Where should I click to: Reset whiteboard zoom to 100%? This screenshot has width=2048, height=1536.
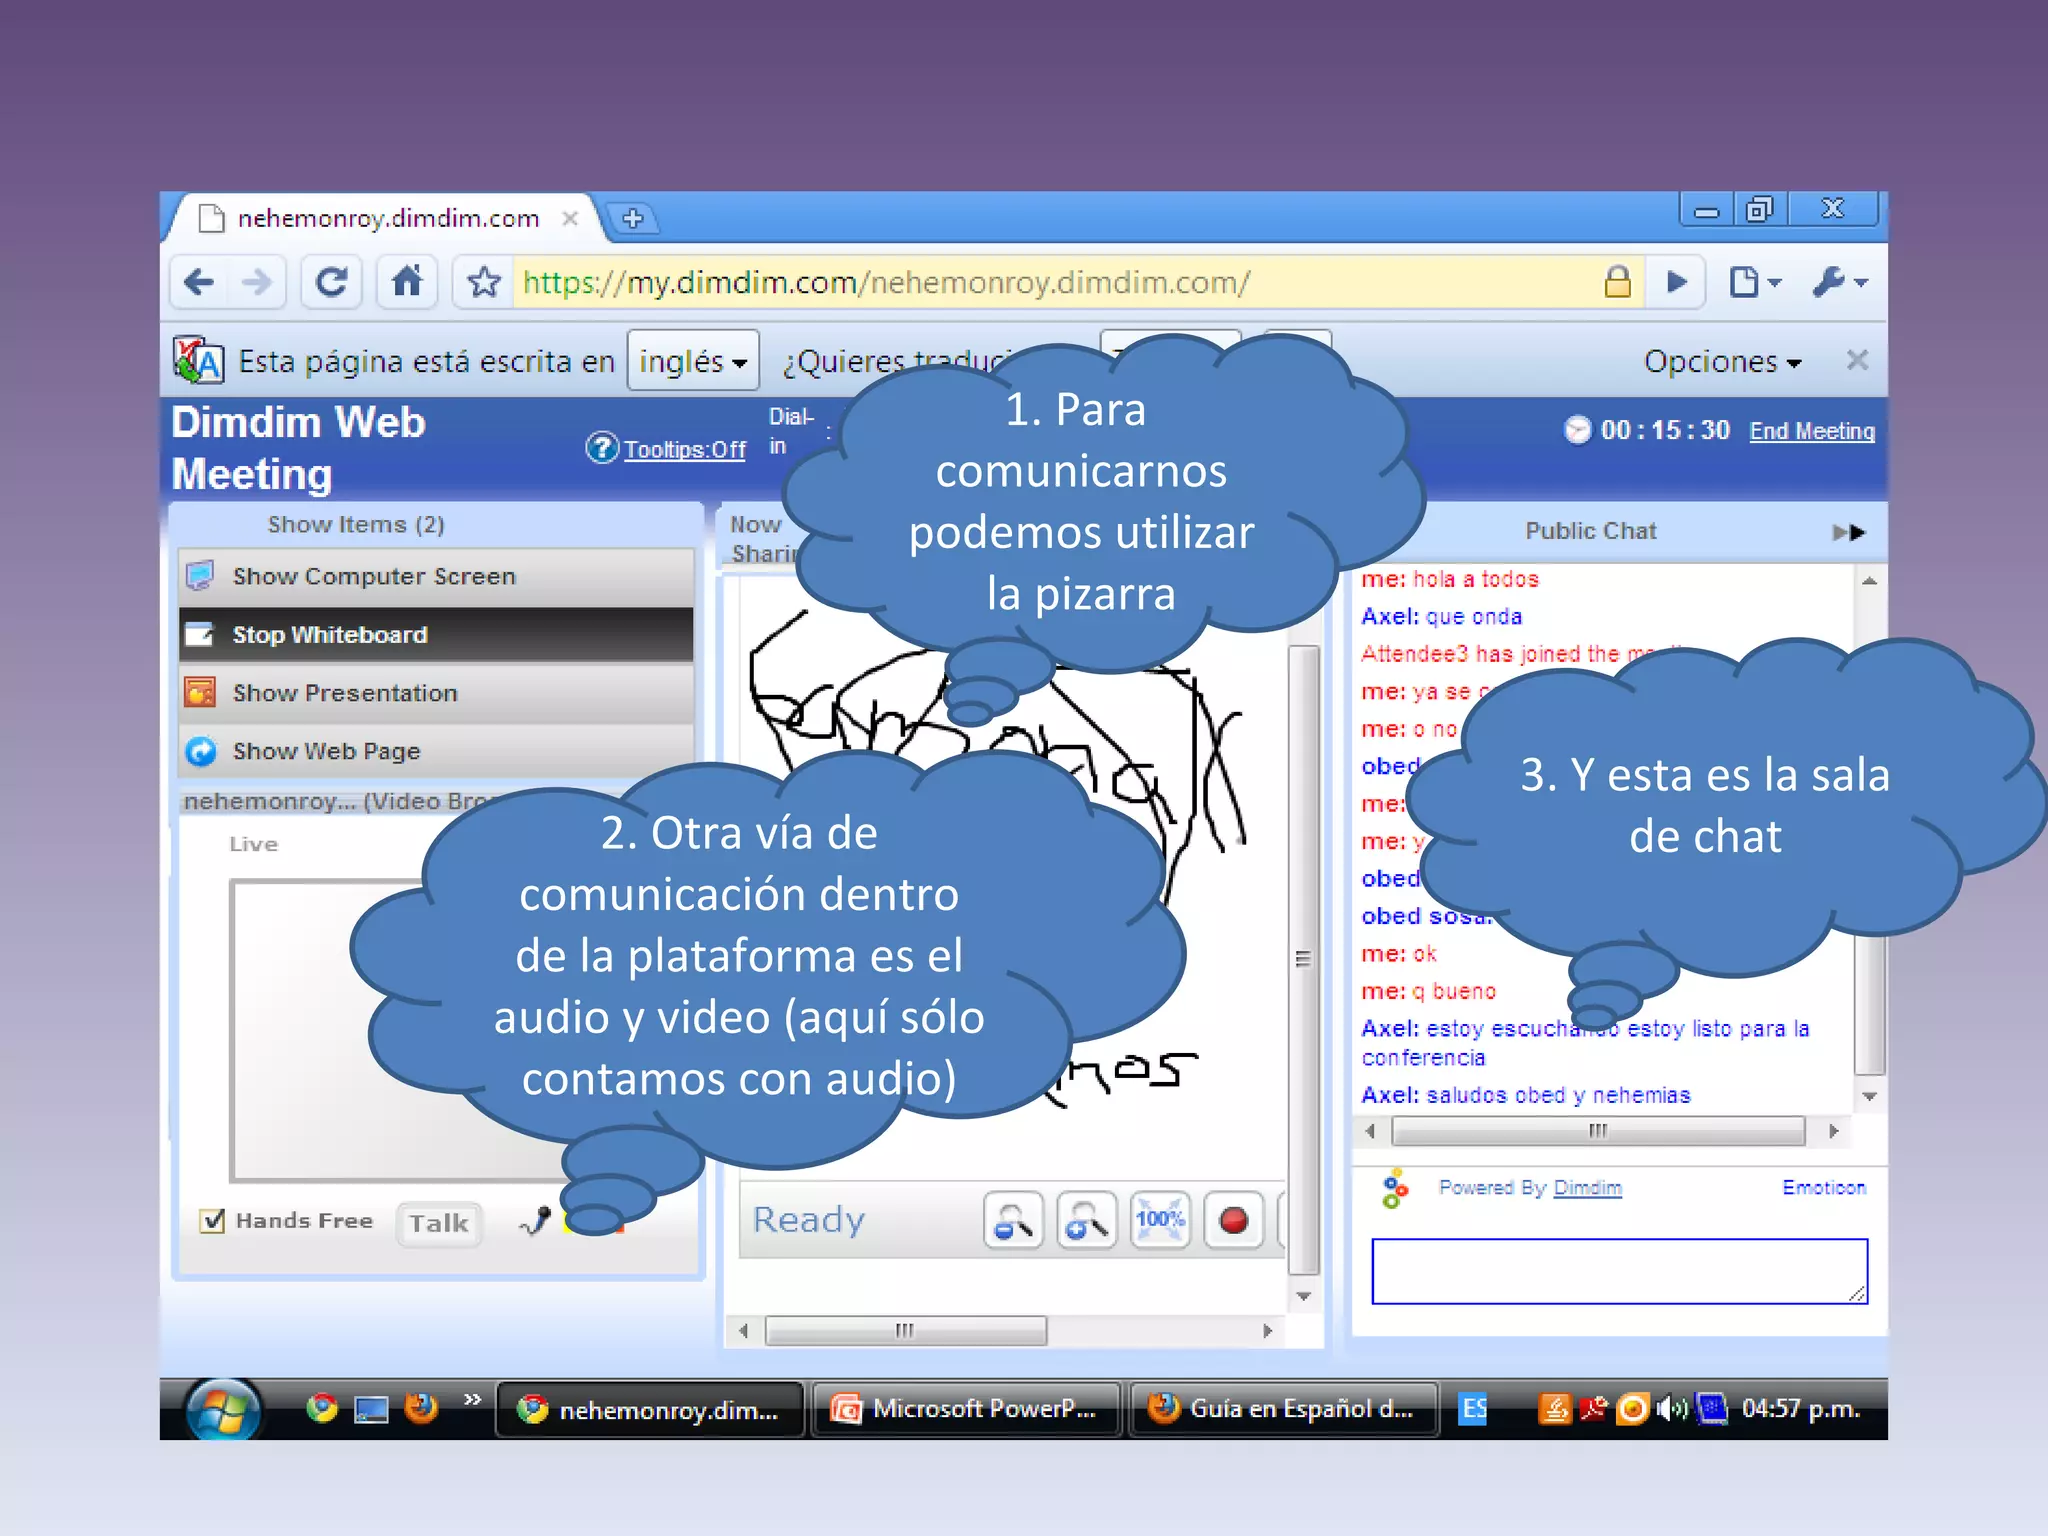[x=1160, y=1221]
